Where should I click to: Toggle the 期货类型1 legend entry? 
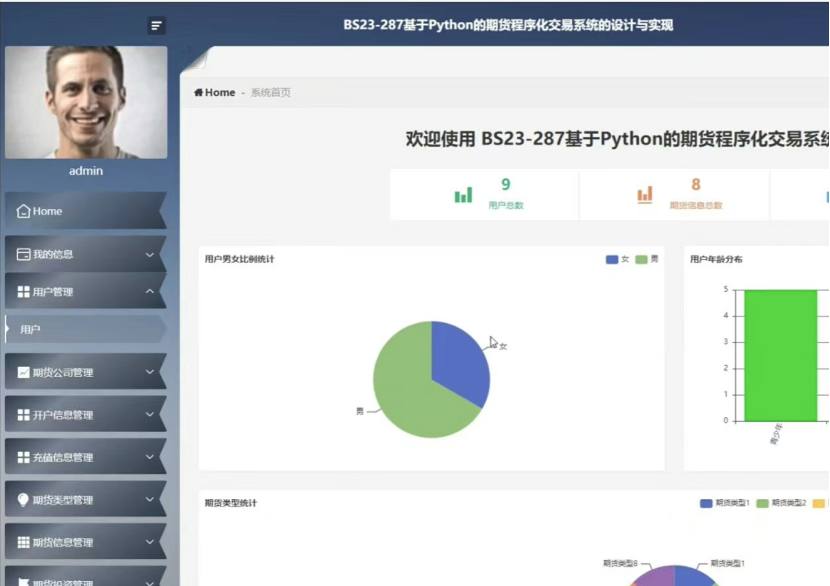coord(725,503)
